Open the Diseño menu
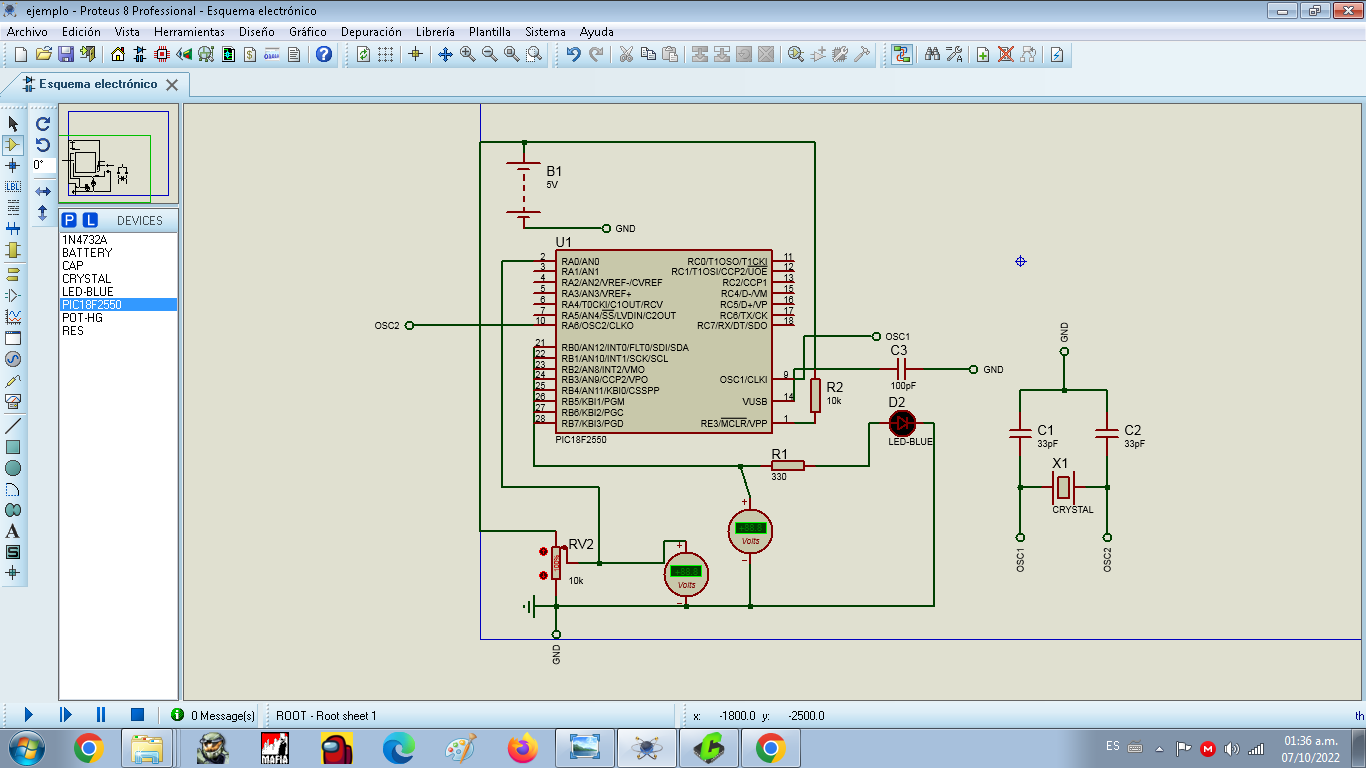 click(256, 32)
